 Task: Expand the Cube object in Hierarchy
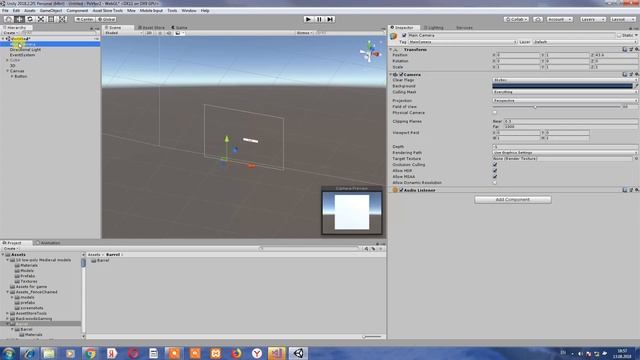pyautogui.click(x=7, y=60)
